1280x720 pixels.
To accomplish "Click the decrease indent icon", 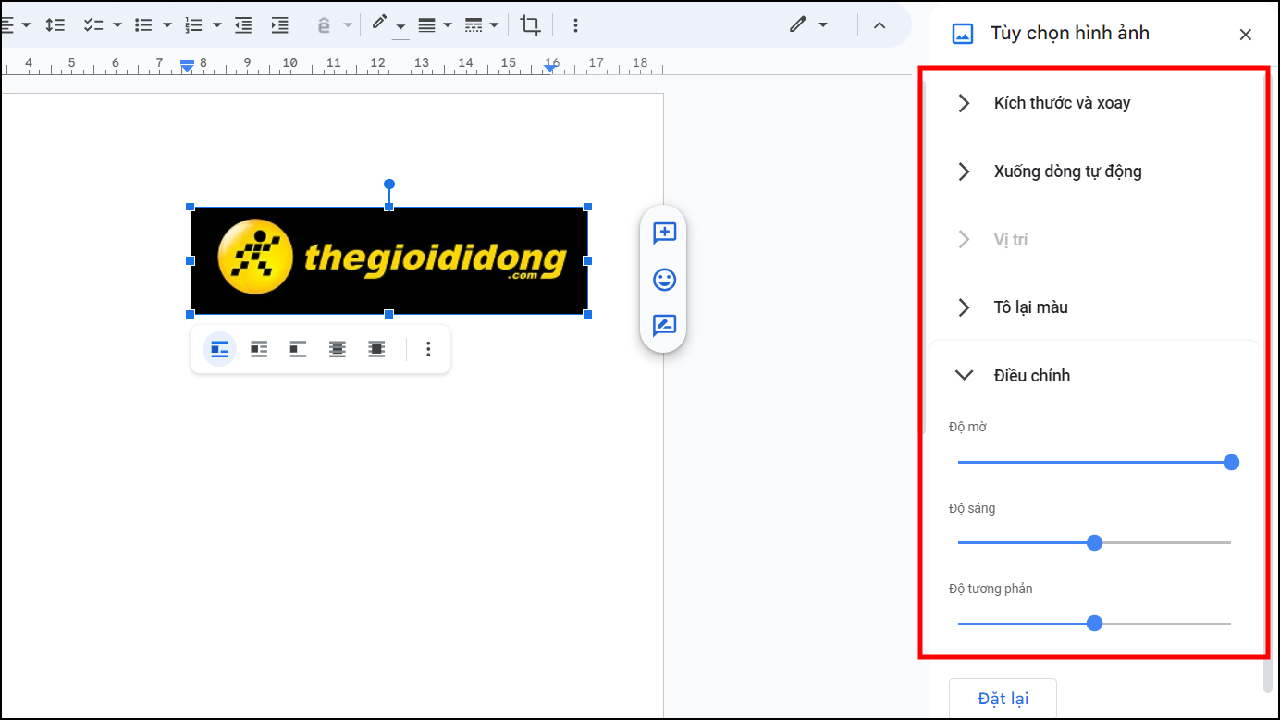I will (x=243, y=25).
